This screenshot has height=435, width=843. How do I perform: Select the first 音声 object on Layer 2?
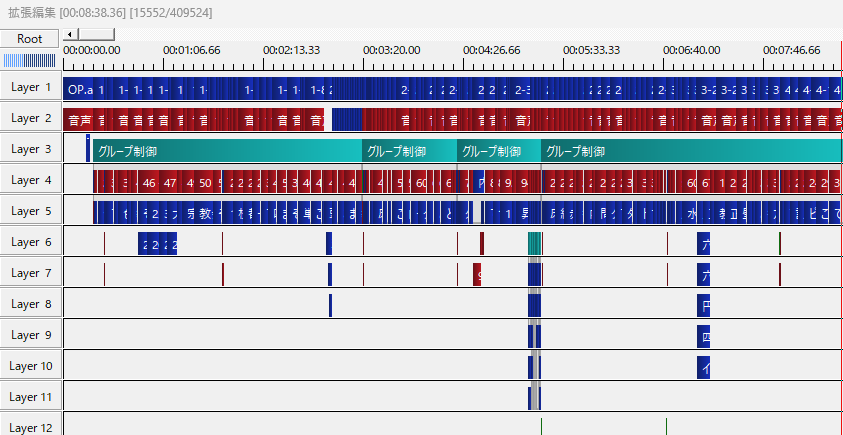pyautogui.click(x=77, y=119)
